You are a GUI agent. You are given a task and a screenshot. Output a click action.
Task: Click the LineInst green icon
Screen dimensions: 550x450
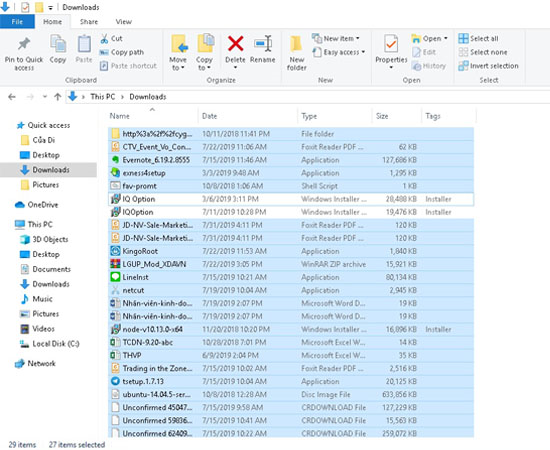click(x=115, y=277)
